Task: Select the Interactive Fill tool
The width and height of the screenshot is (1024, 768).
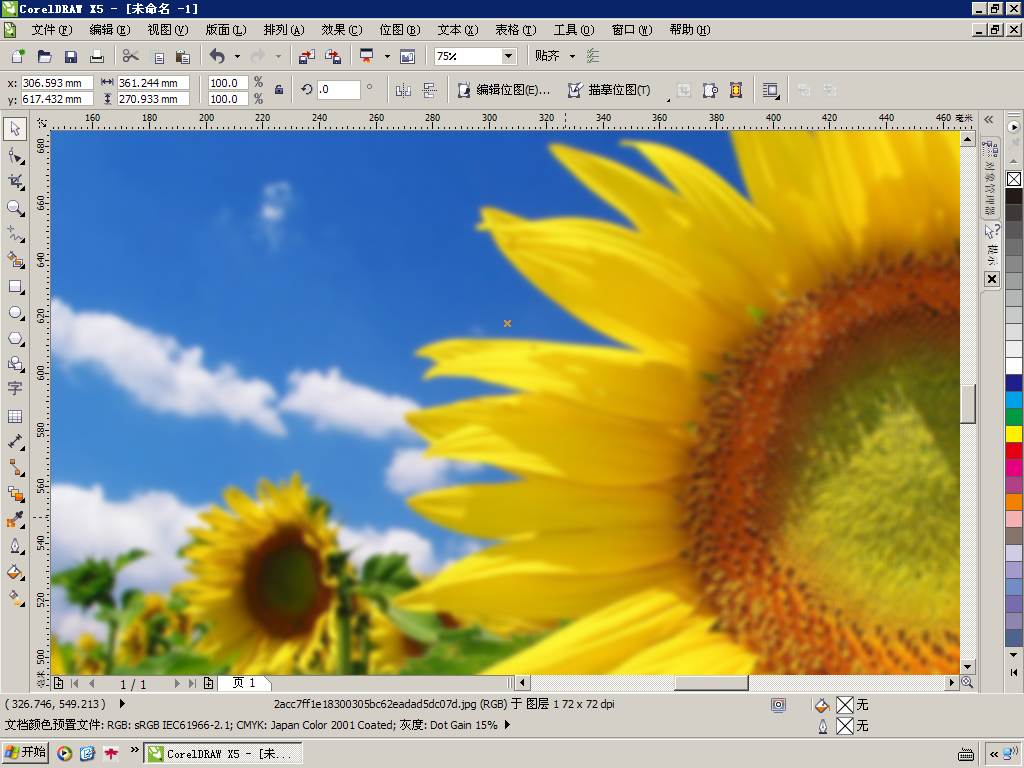Action: pos(15,598)
